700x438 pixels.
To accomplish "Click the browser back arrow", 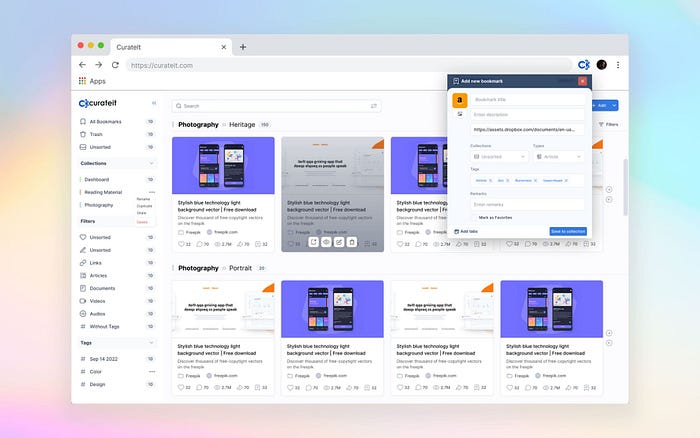I will pyautogui.click(x=82, y=65).
